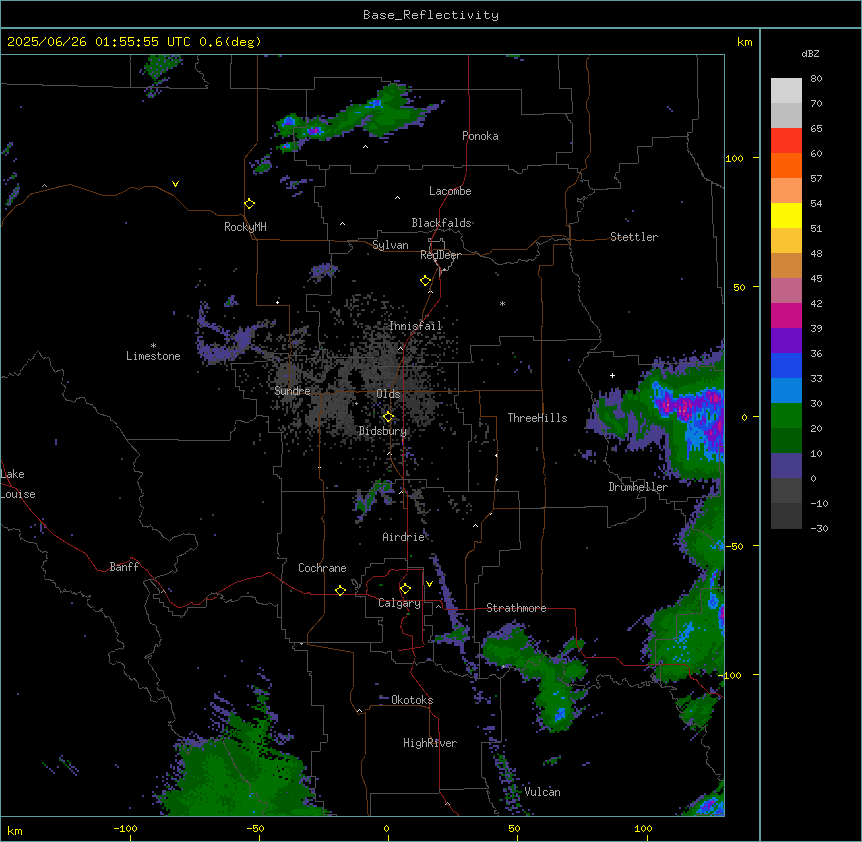The image size is (862, 842).
Task: Click the 50 label on the right axis
Action: [x=739, y=287]
